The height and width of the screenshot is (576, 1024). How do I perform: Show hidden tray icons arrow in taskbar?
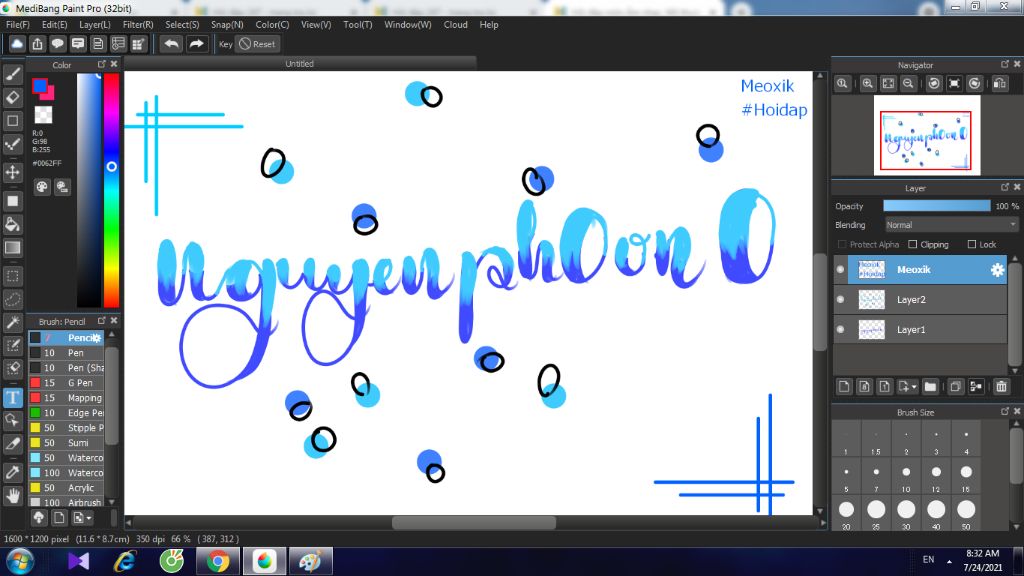pos(950,561)
